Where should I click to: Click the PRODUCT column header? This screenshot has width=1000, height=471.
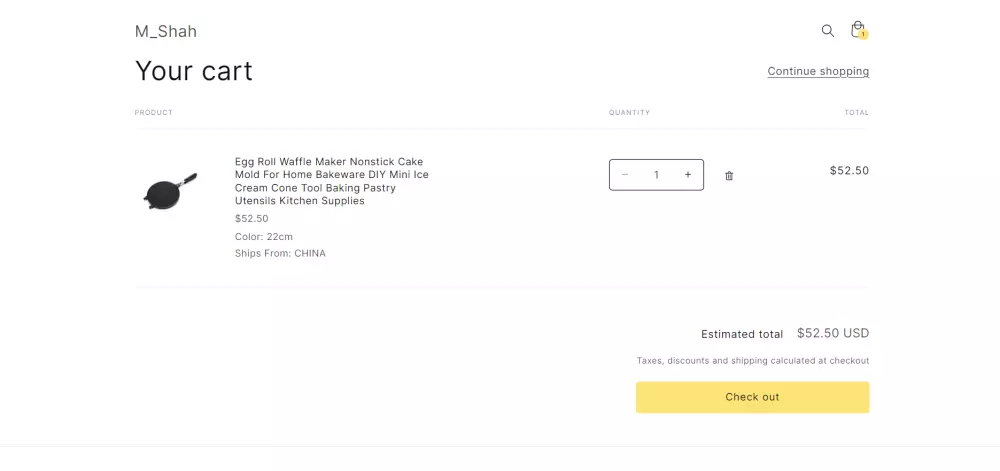(154, 112)
